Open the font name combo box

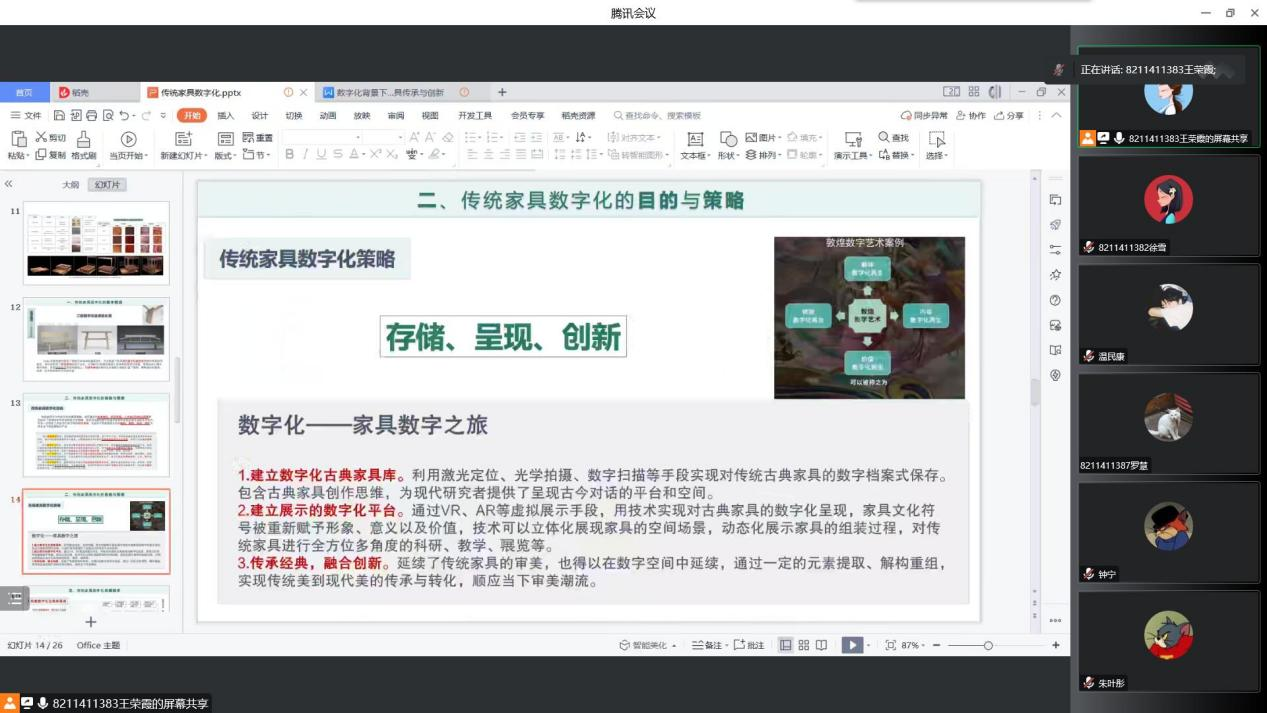tap(324, 138)
